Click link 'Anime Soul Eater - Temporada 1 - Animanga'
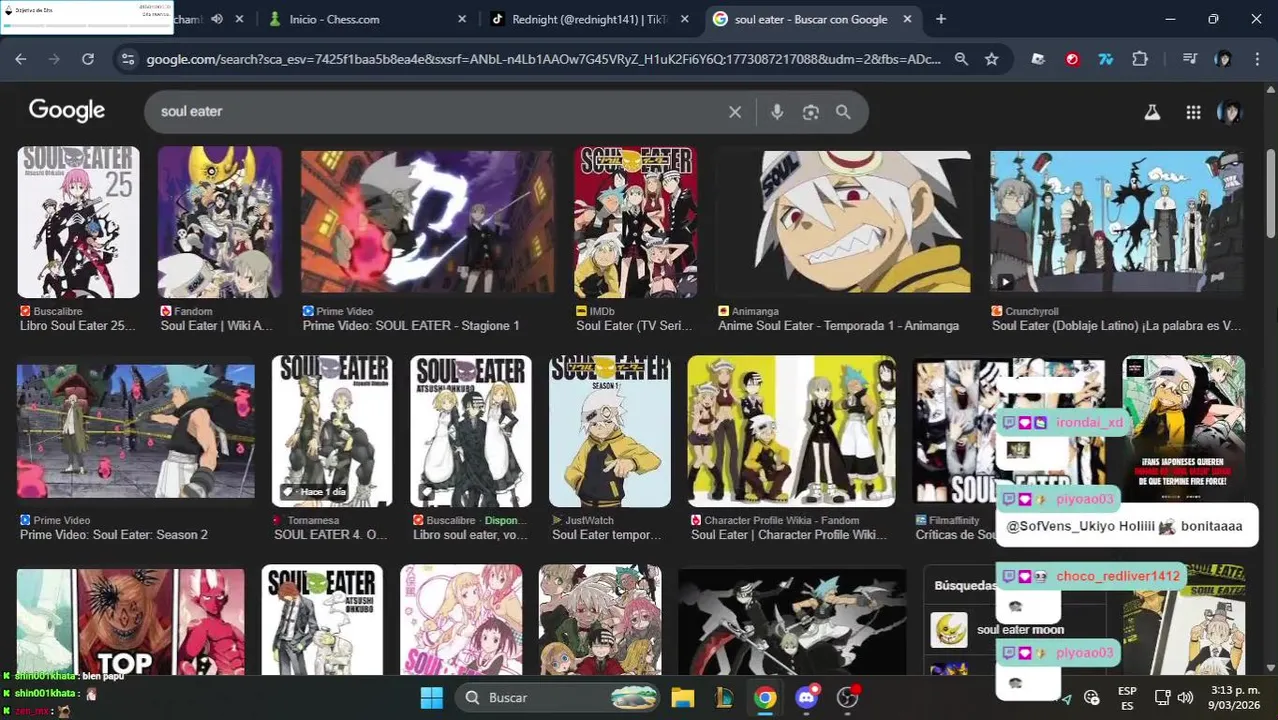The image size is (1278, 720). pyautogui.click(x=839, y=326)
